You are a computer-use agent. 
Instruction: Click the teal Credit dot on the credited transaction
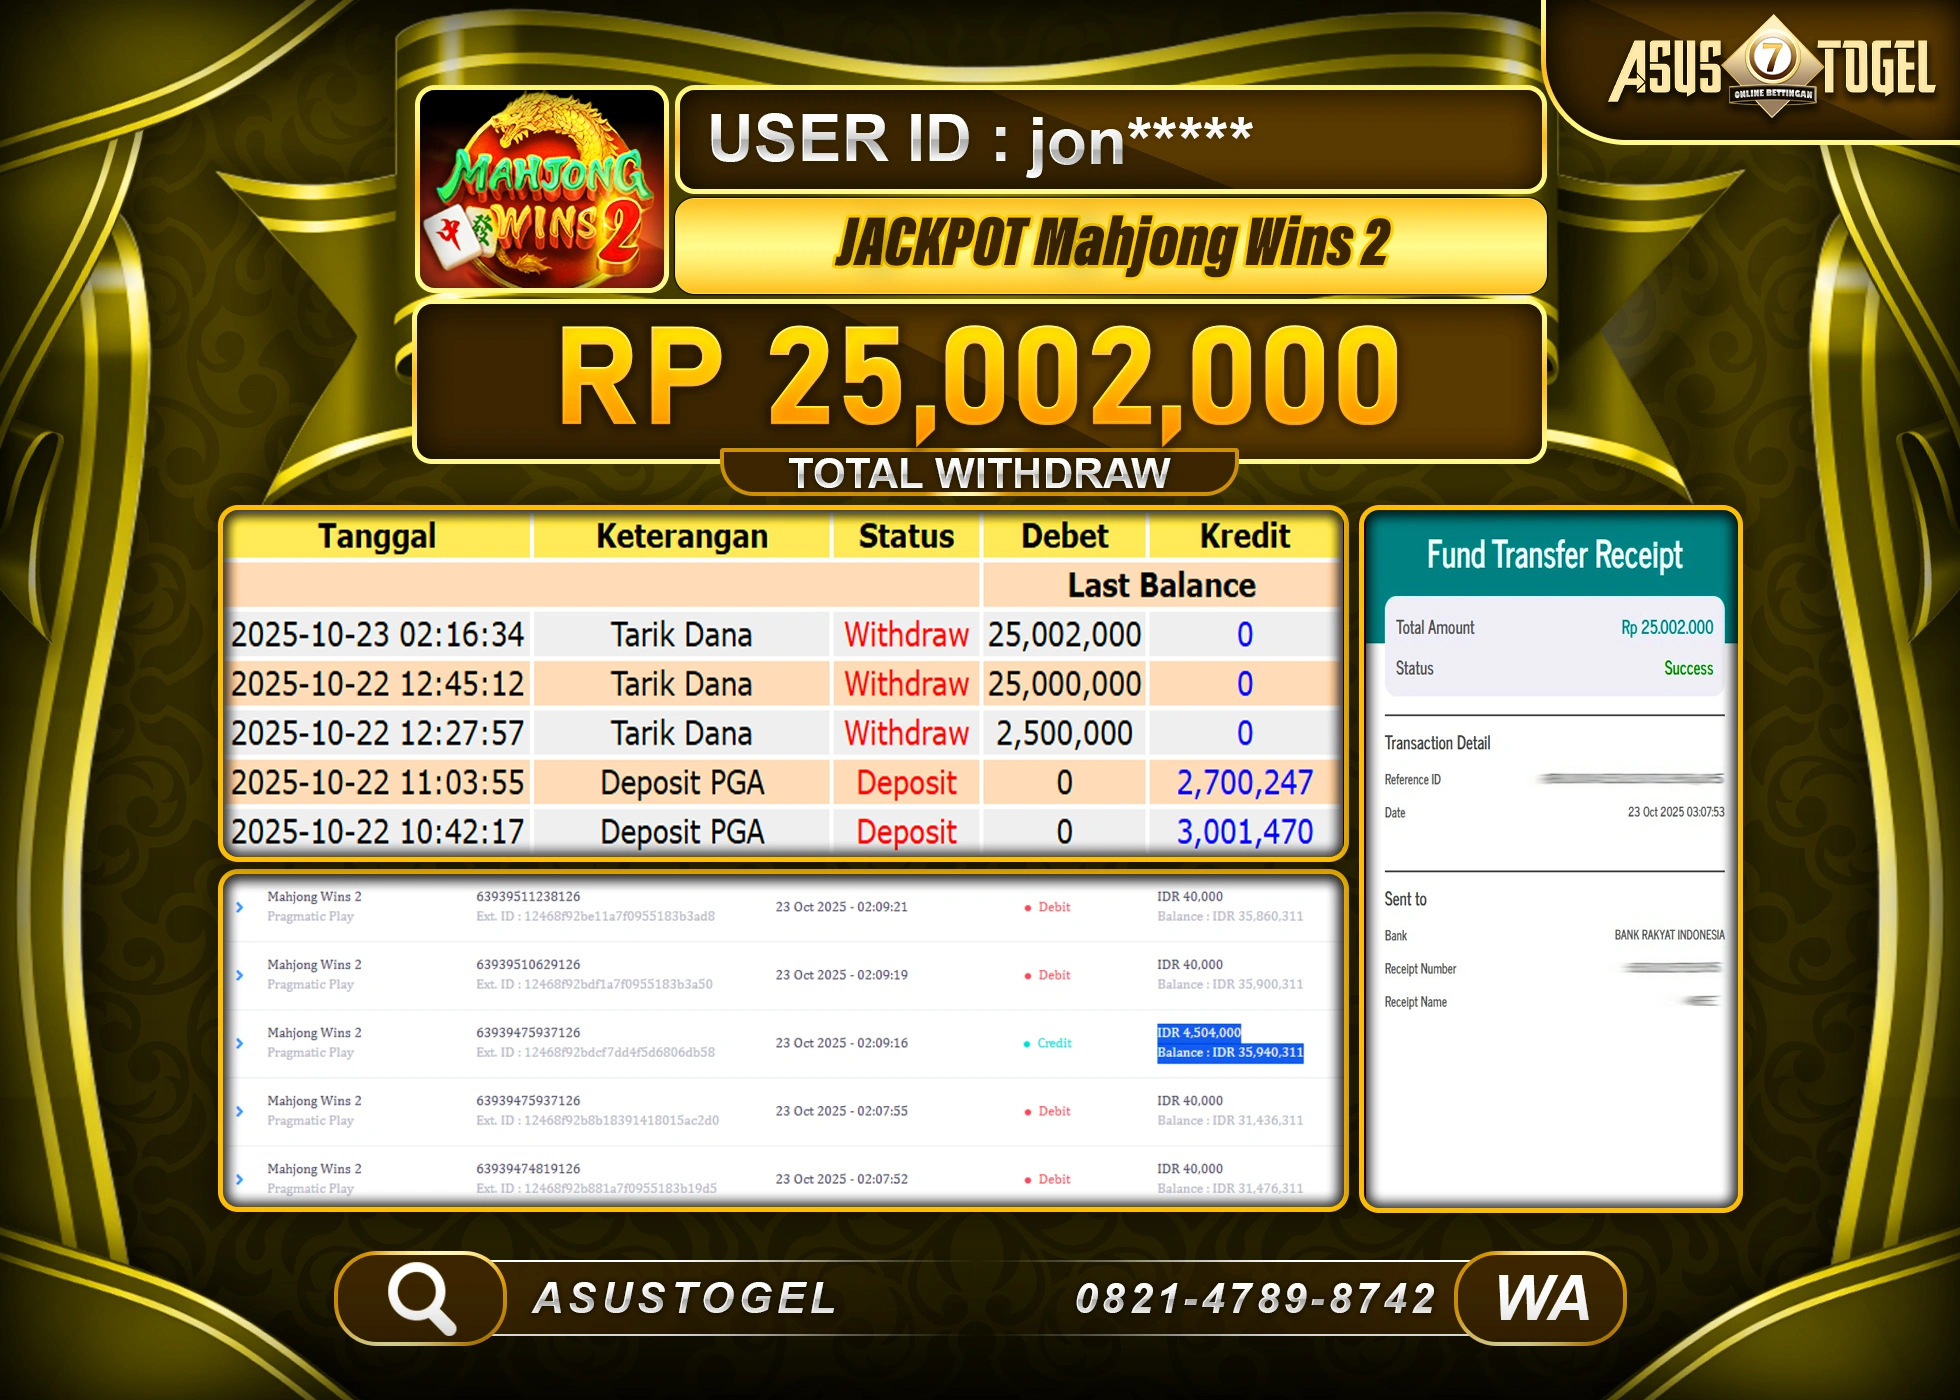[1029, 1043]
